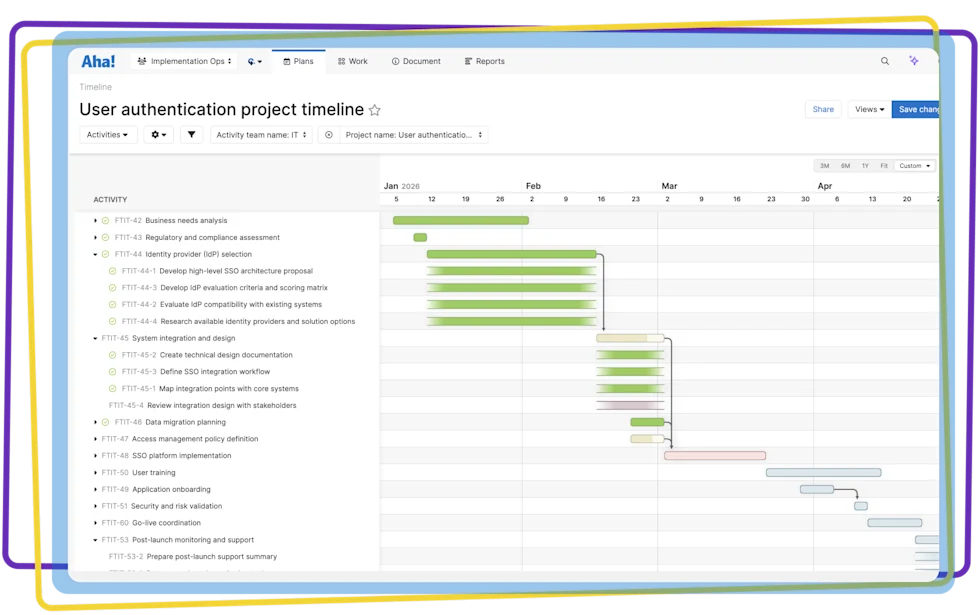Click the status icon next to FTIT-46 Data migration planning

(106, 422)
